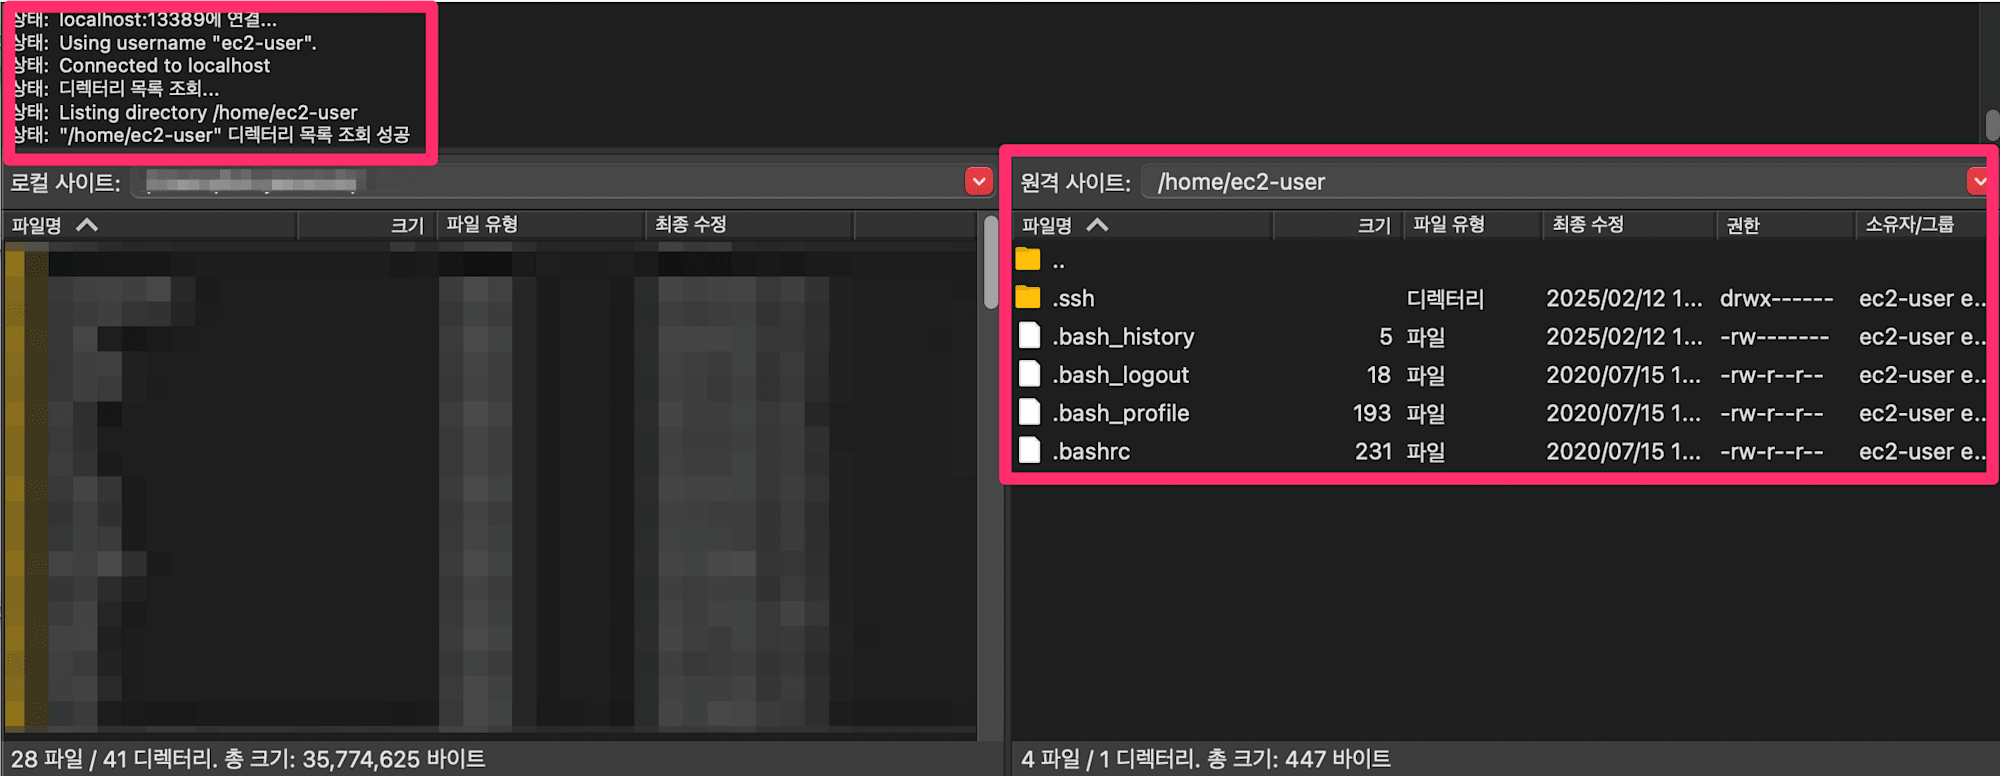Click the owner ec2-user of .bashrc
2000x776 pixels.
coord(1921,452)
